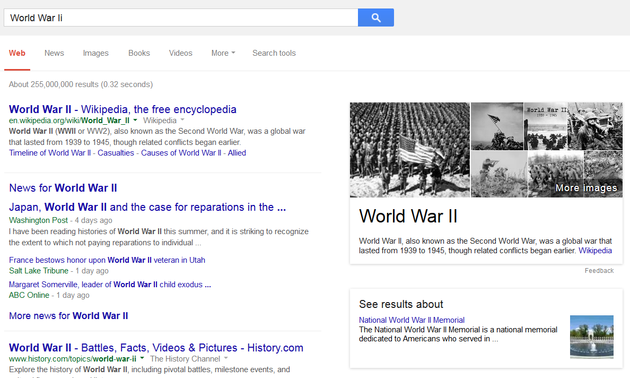Click the Salt Lake Tribune source label
Viewport: 630px width, 378px height.
[39, 271]
